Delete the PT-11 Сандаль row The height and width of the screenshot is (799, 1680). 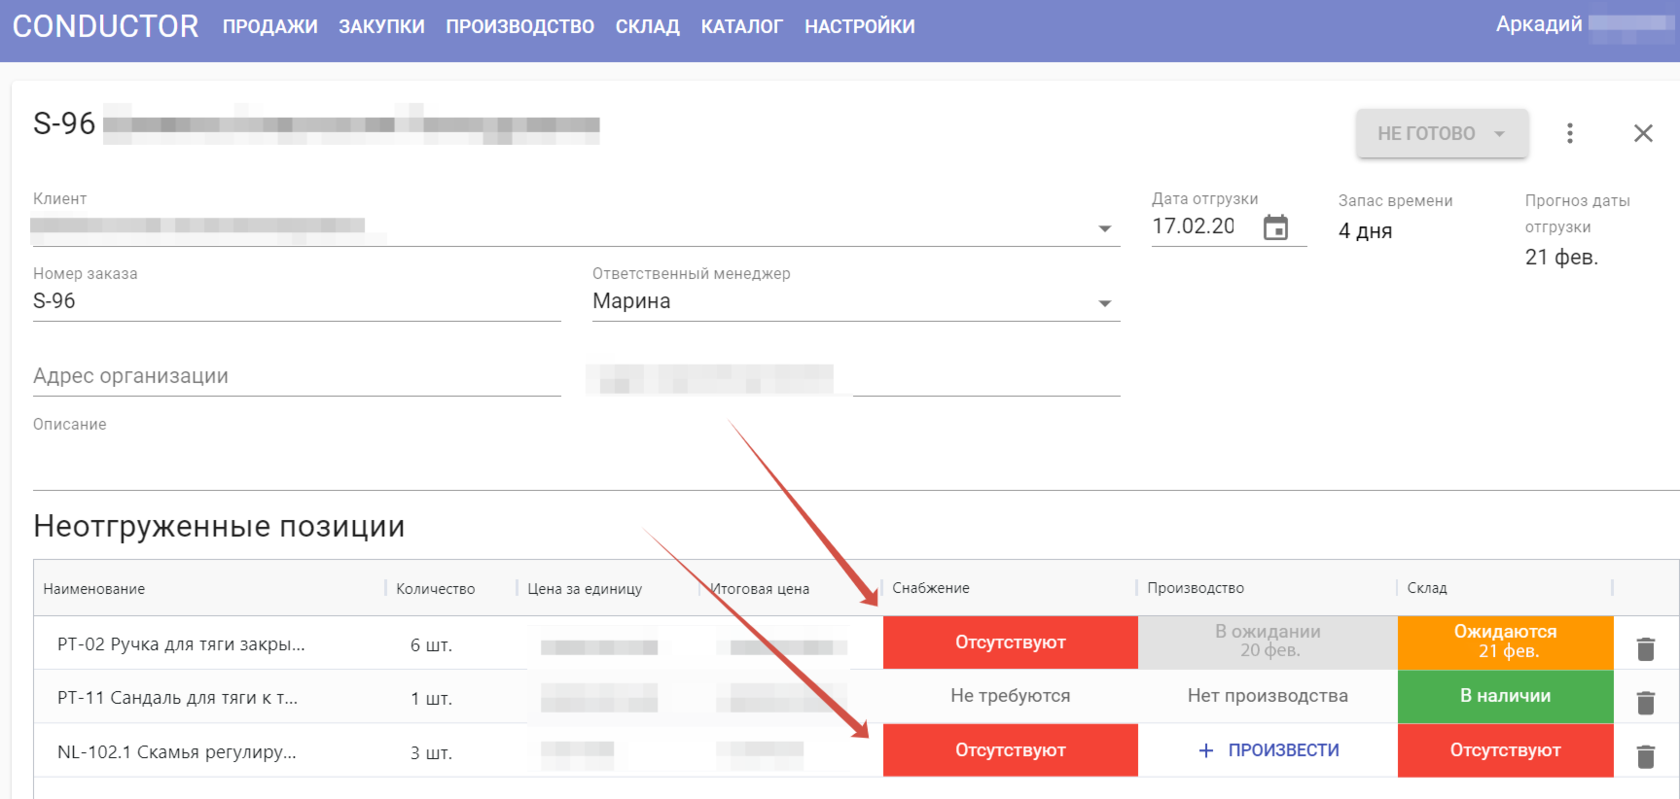coord(1645,703)
